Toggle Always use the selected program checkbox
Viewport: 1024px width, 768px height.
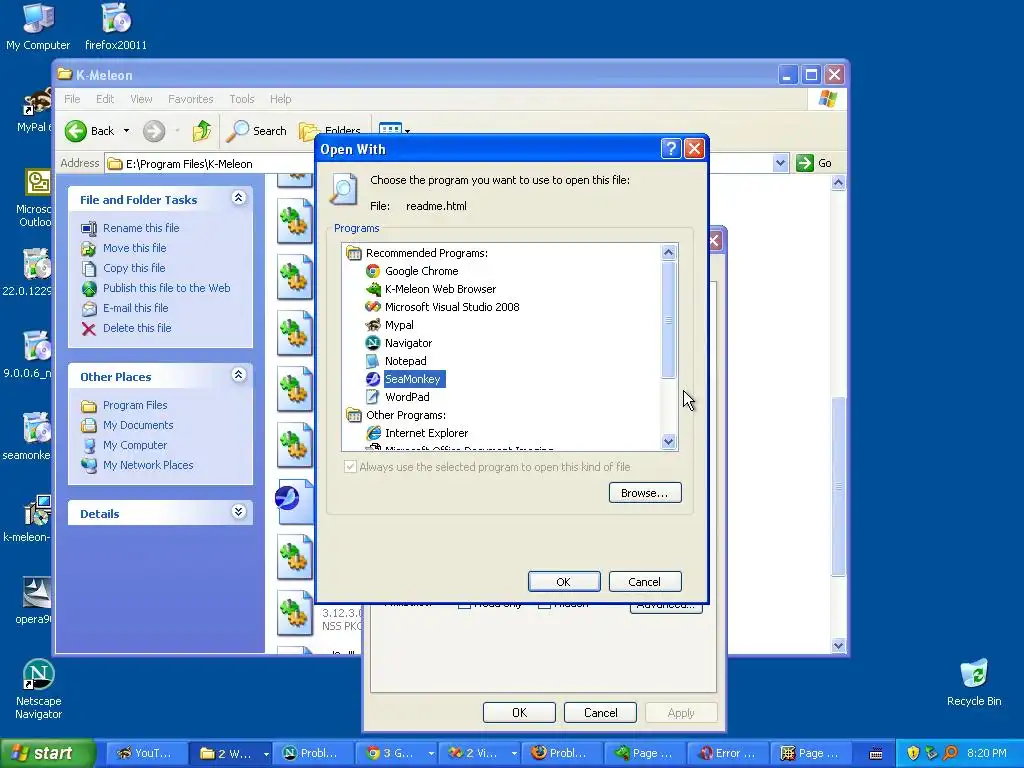point(350,467)
